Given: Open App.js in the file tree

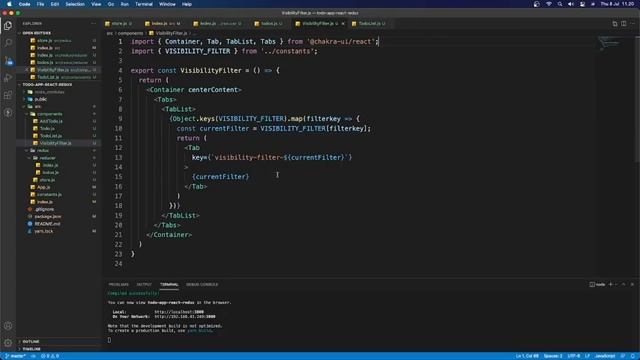Looking at the screenshot, I should (43, 187).
